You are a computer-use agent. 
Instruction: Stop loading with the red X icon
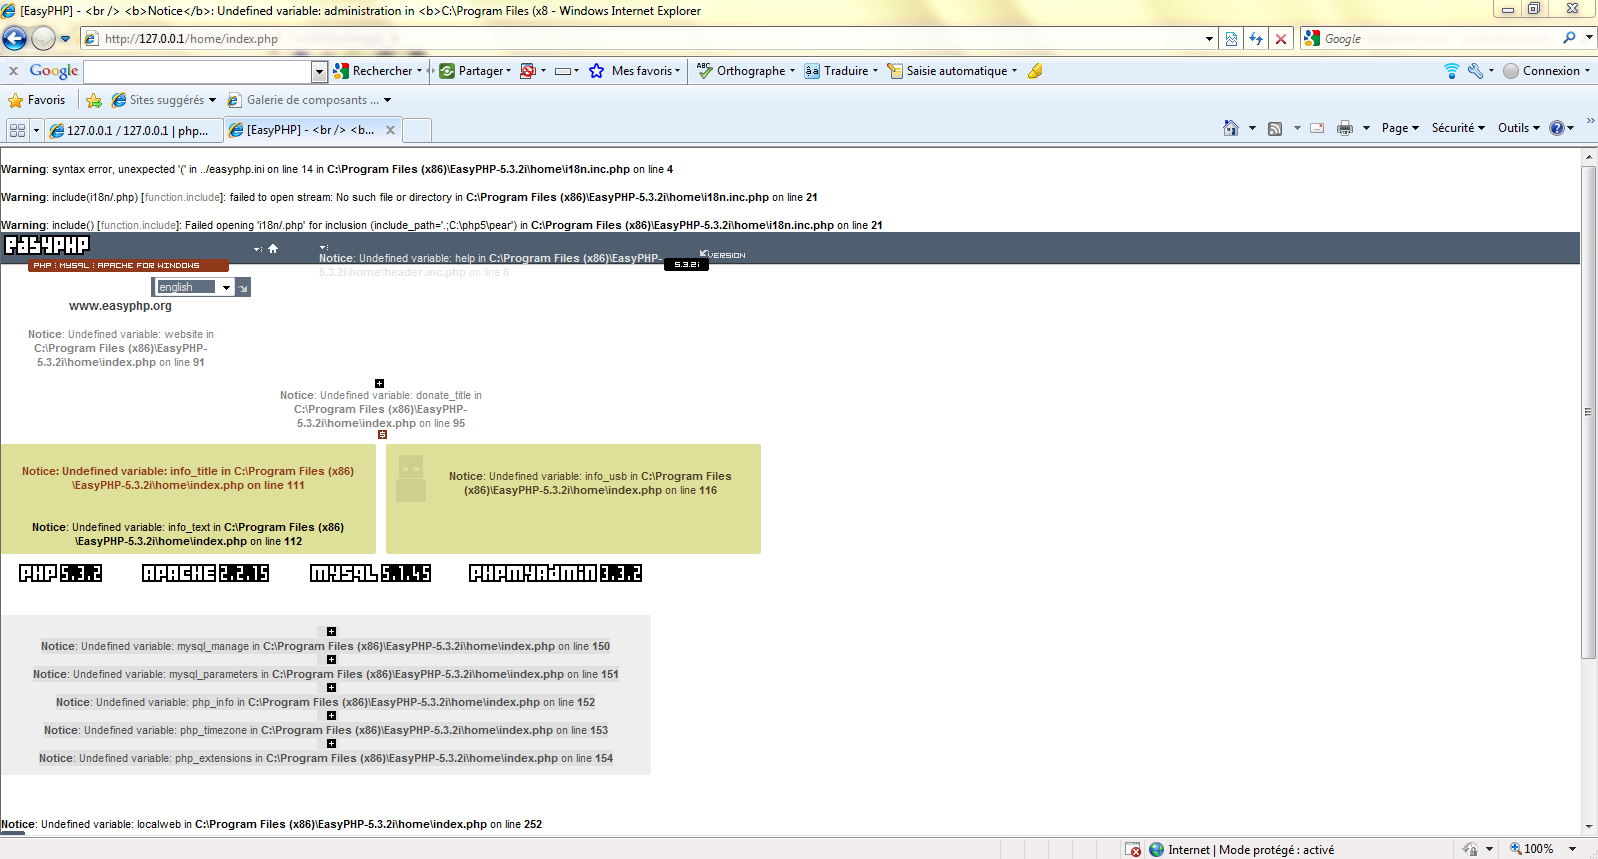[1281, 39]
